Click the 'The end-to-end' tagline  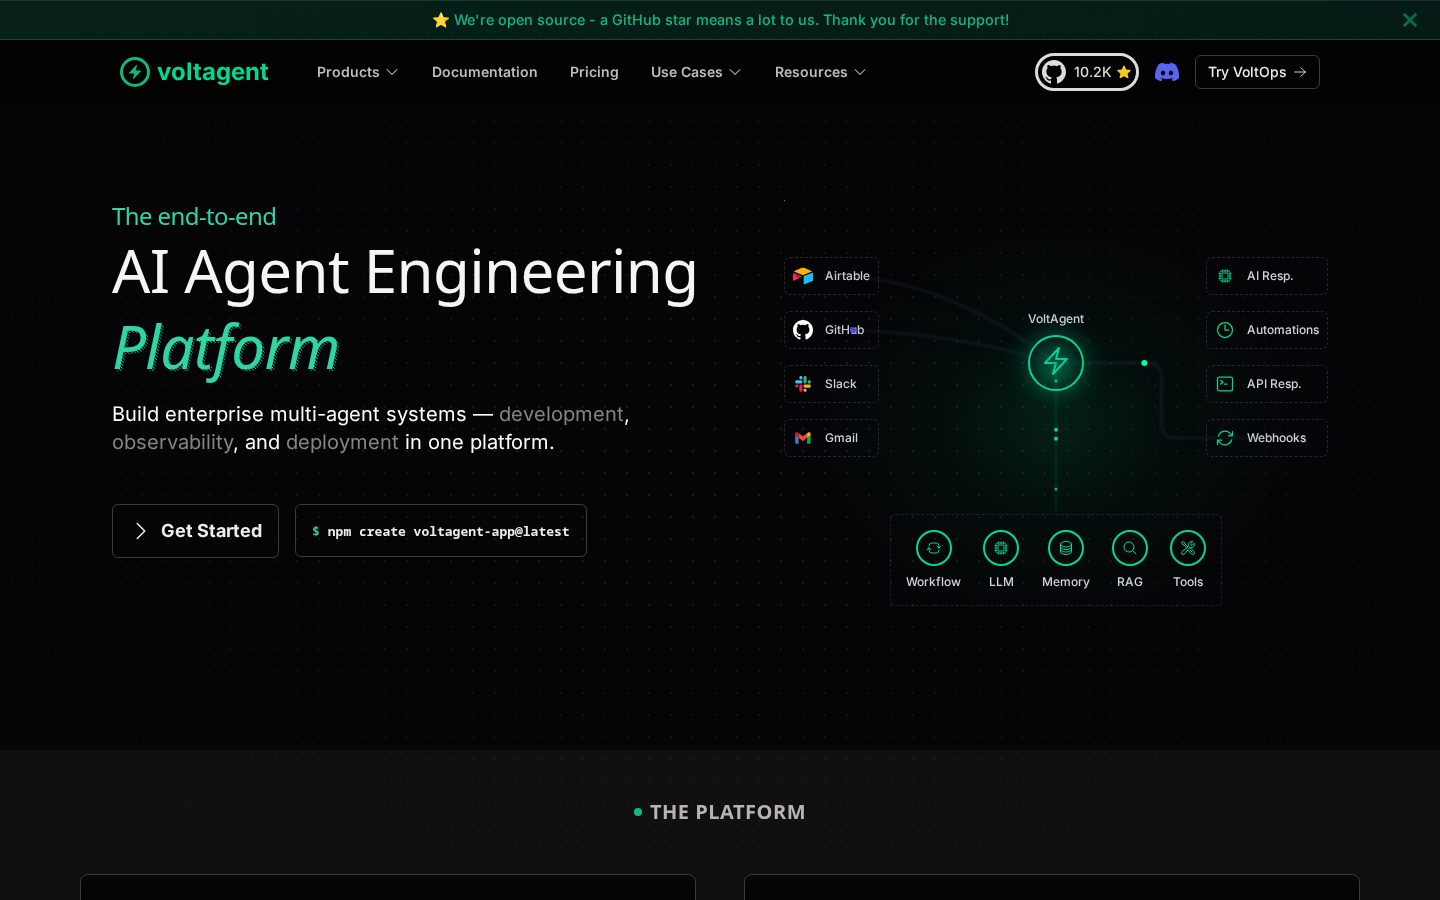pyautogui.click(x=194, y=217)
